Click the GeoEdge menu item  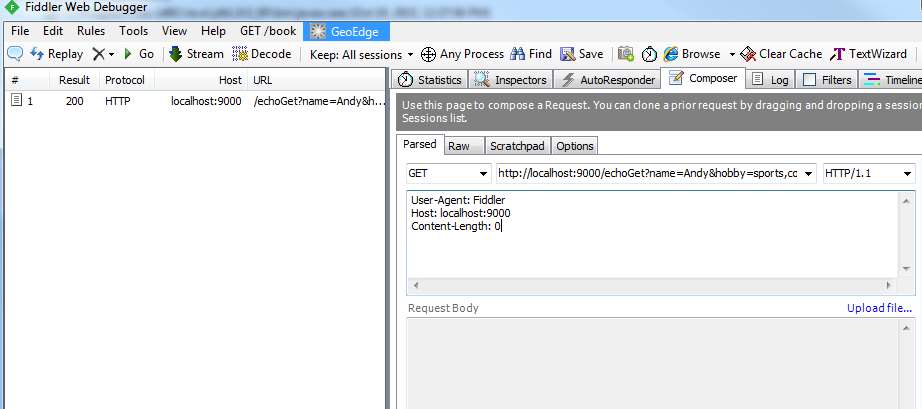[346, 32]
